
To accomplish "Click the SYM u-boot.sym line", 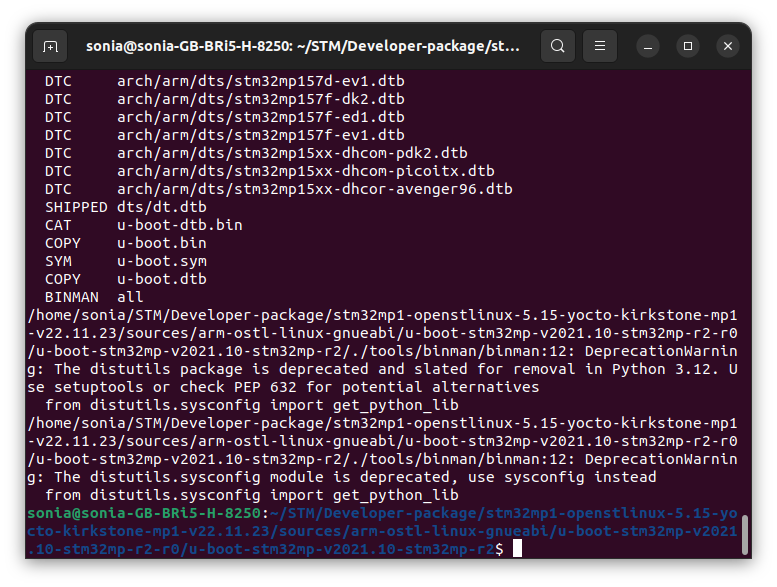I will tap(126, 261).
